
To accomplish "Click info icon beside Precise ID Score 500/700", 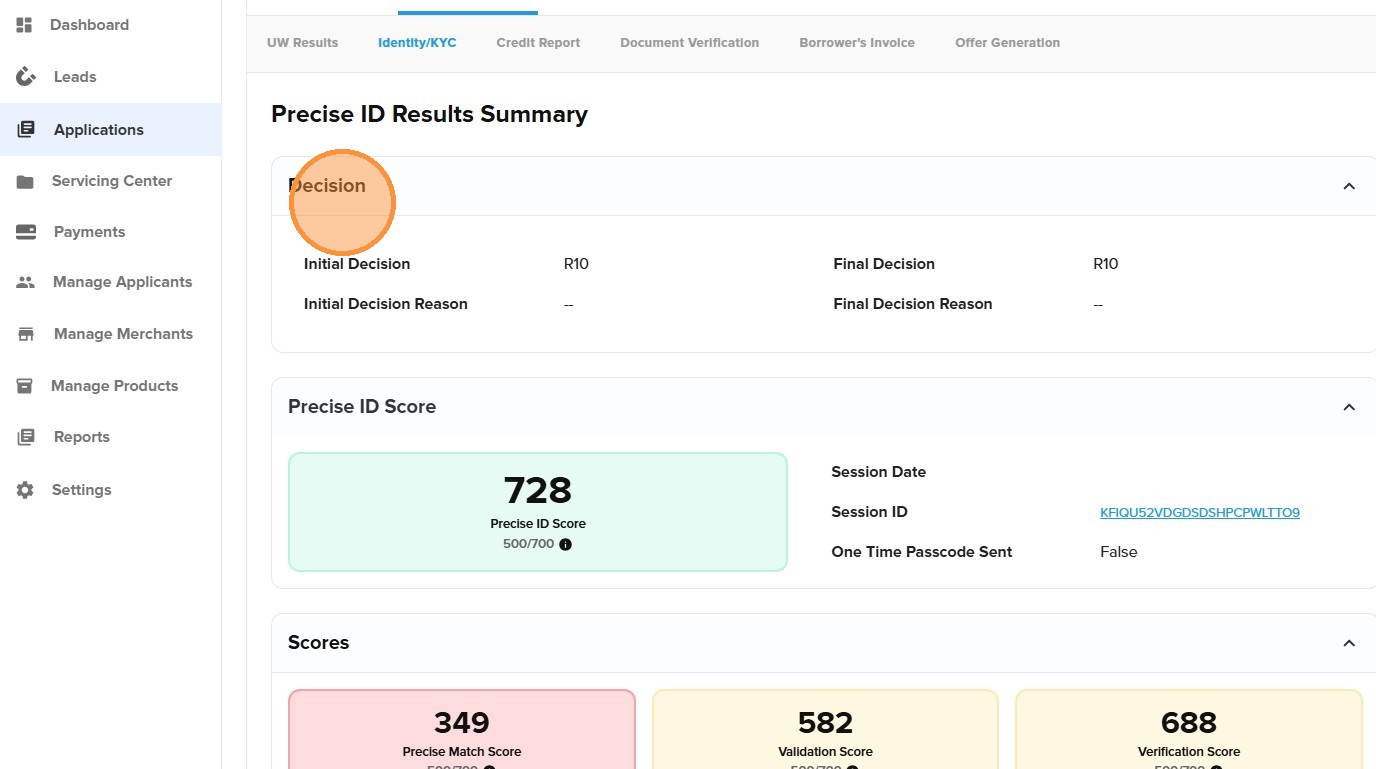I will pos(565,545).
